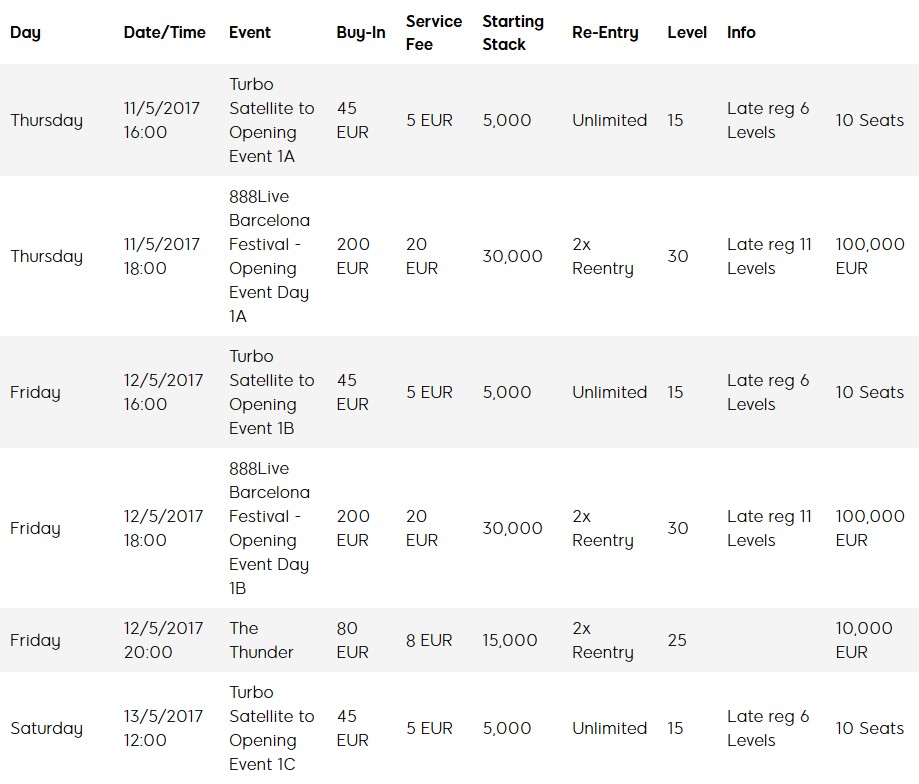Click the Buy-In column header
919x784 pixels.
click(361, 32)
